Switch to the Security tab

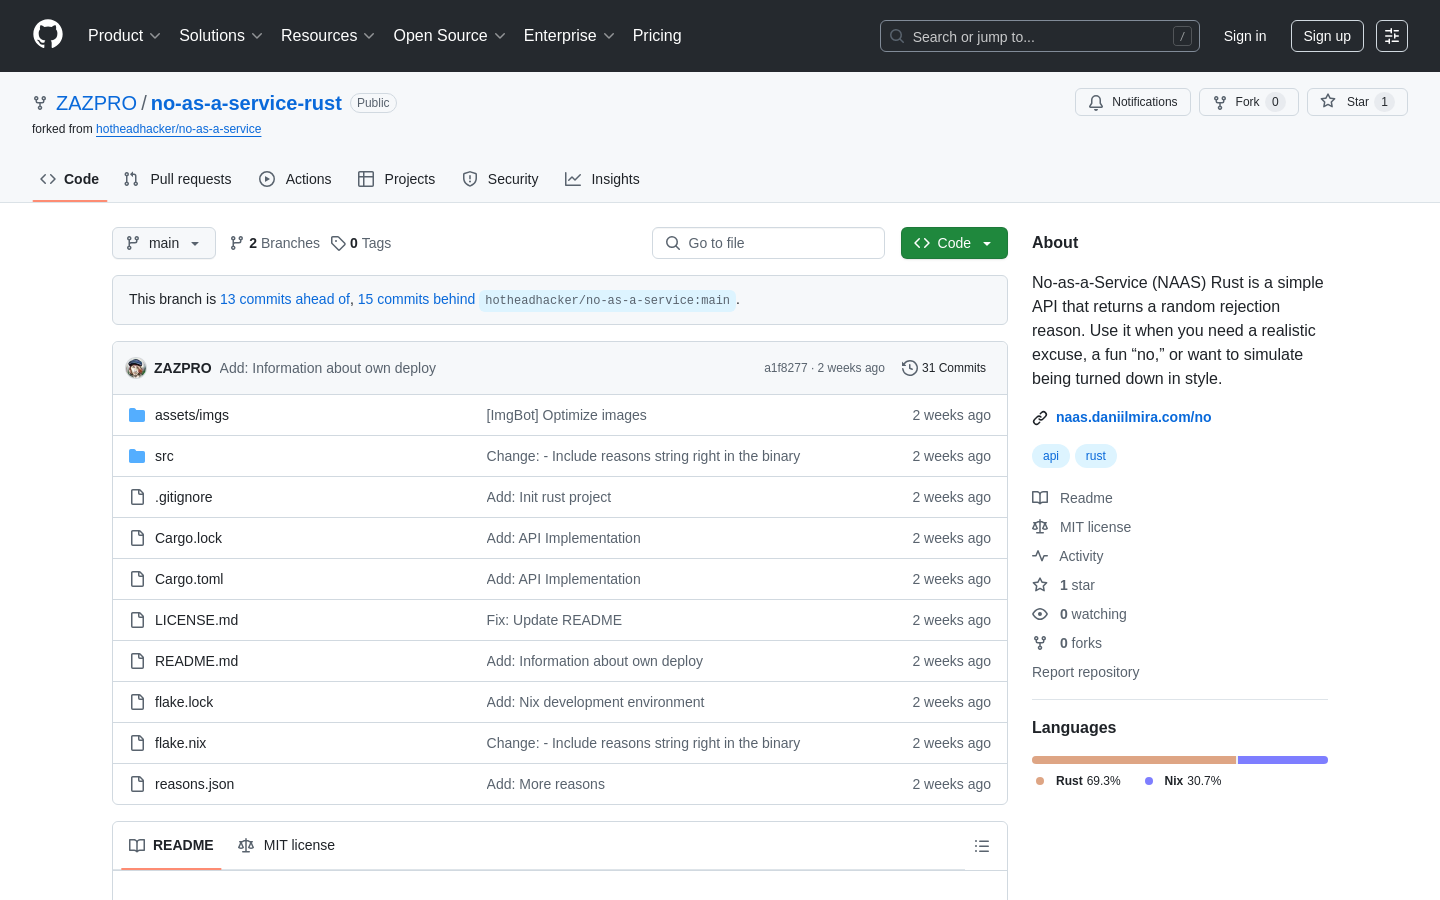pyautogui.click(x=500, y=179)
